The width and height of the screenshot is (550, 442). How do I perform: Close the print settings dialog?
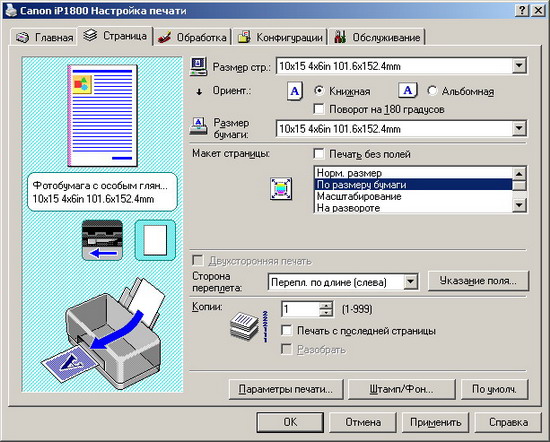(538, 11)
